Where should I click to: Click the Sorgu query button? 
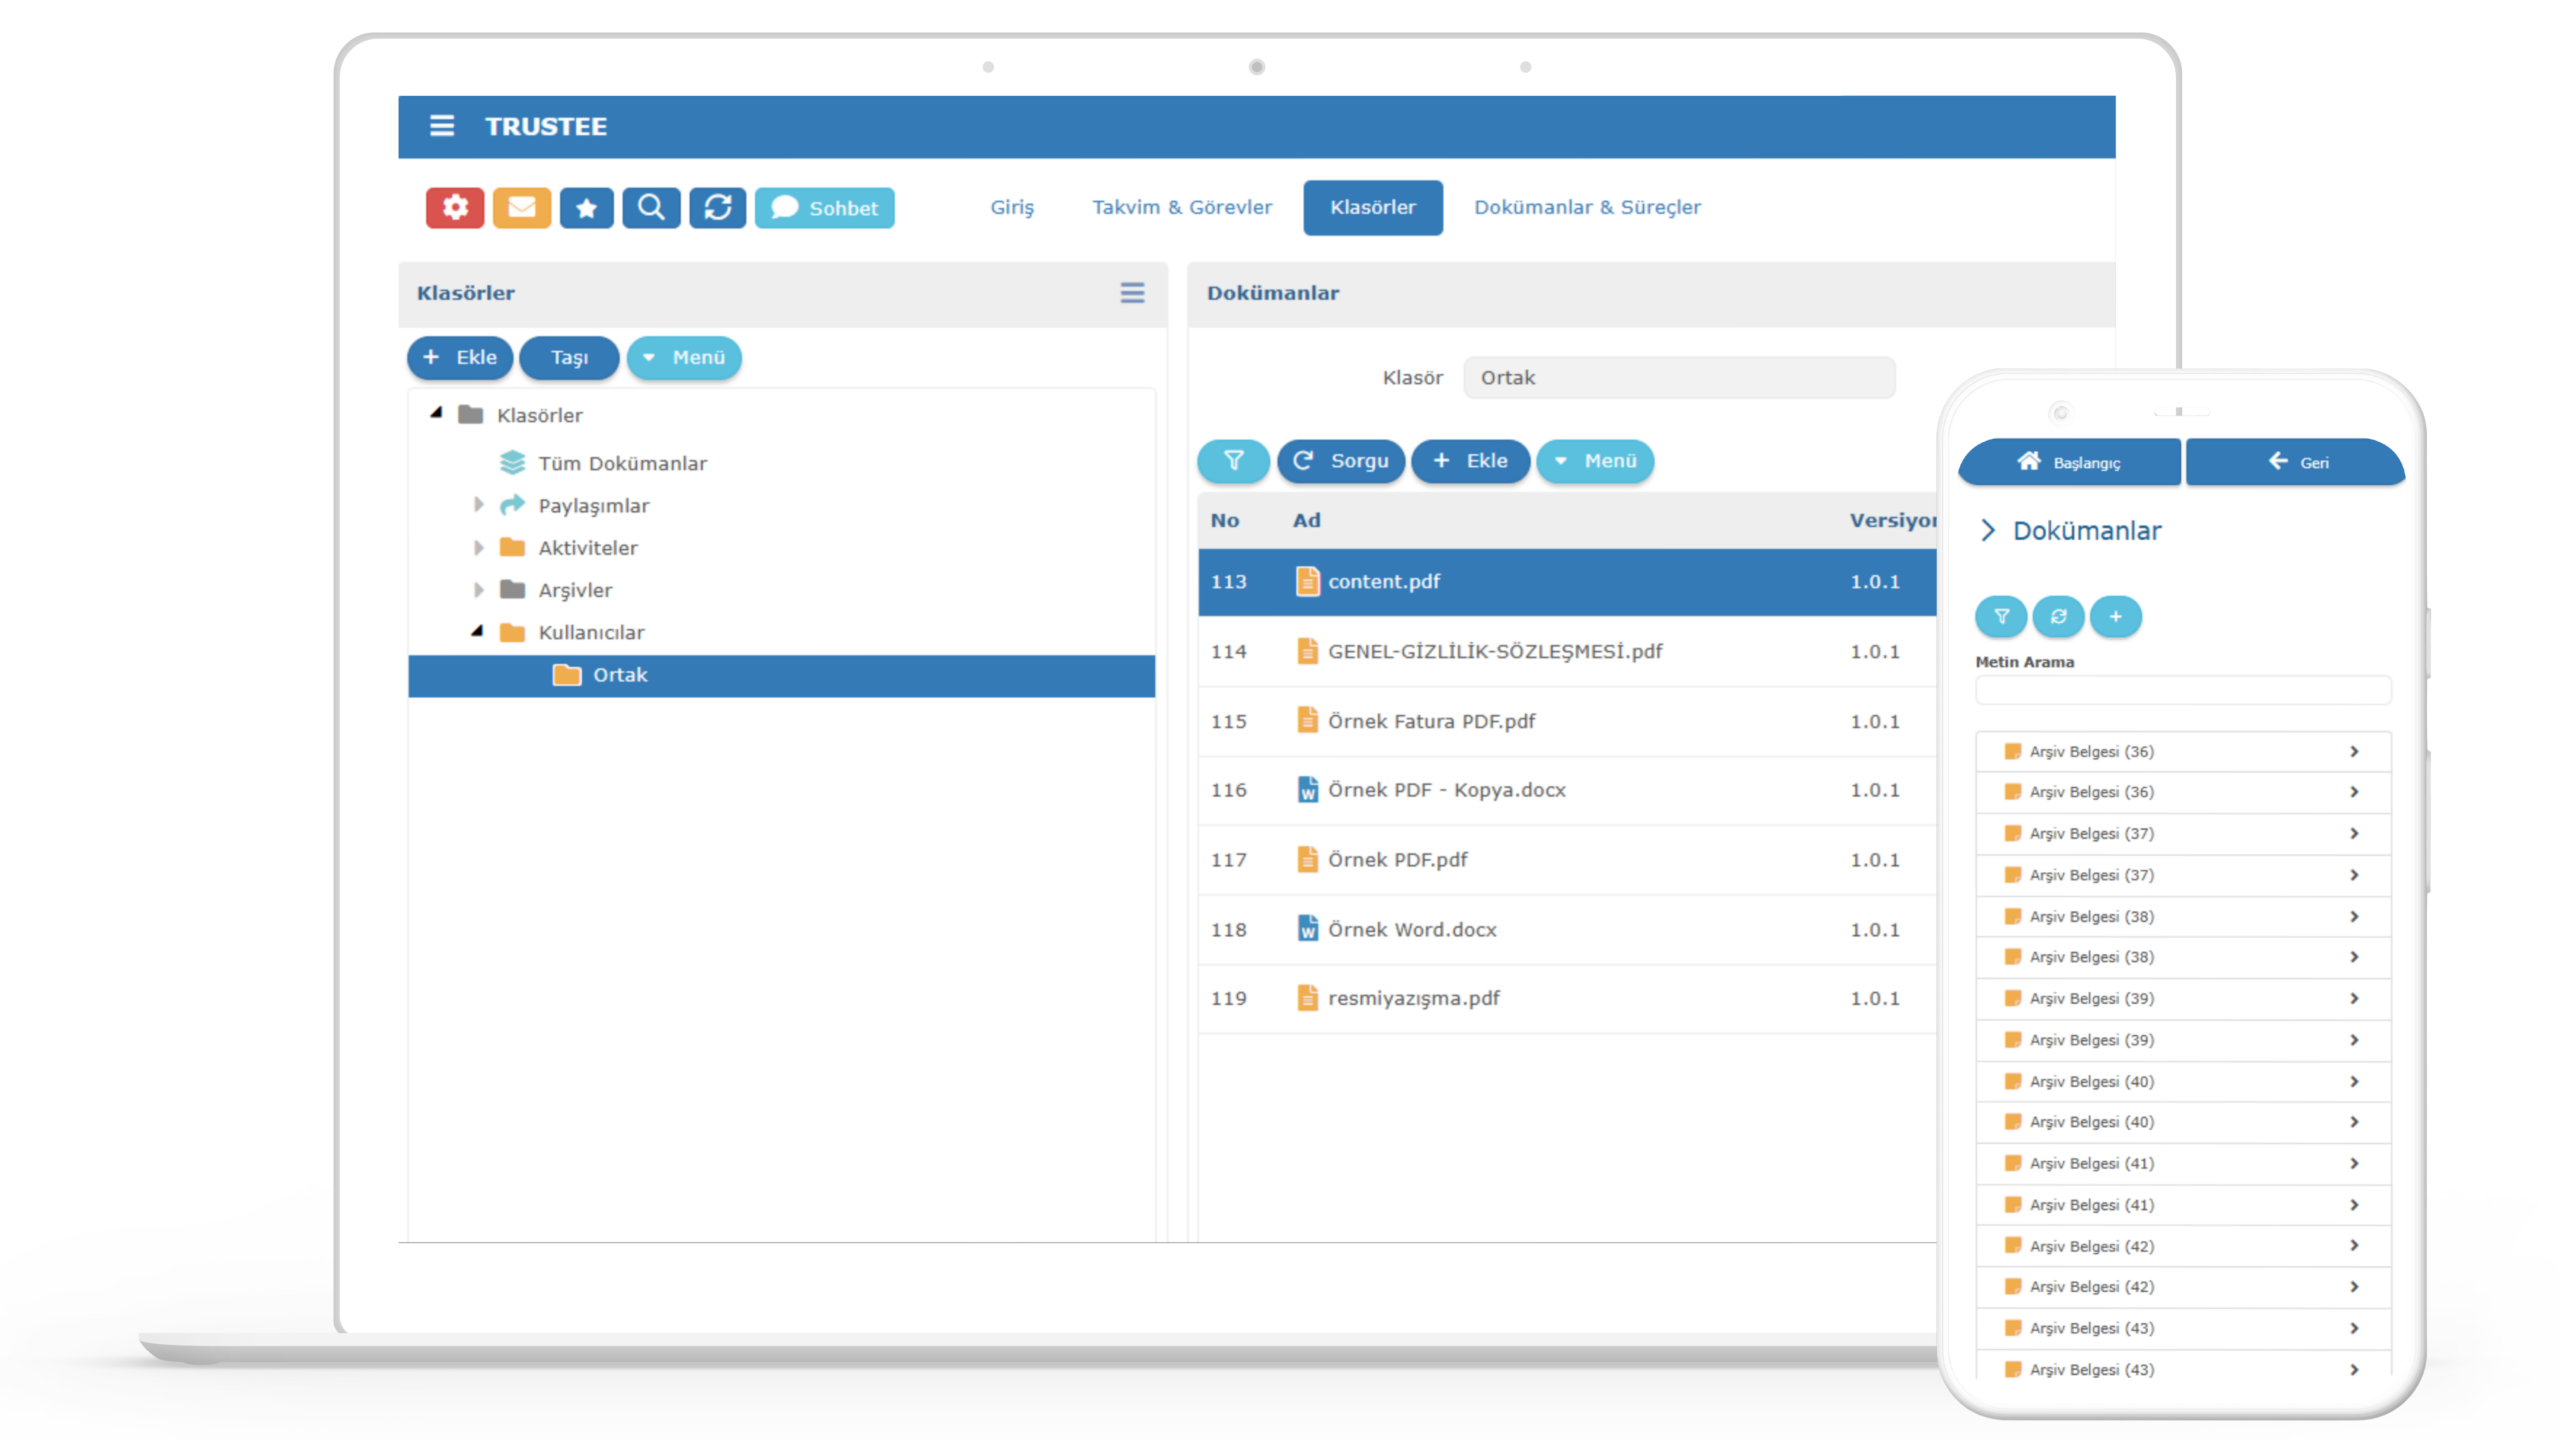1341,461
